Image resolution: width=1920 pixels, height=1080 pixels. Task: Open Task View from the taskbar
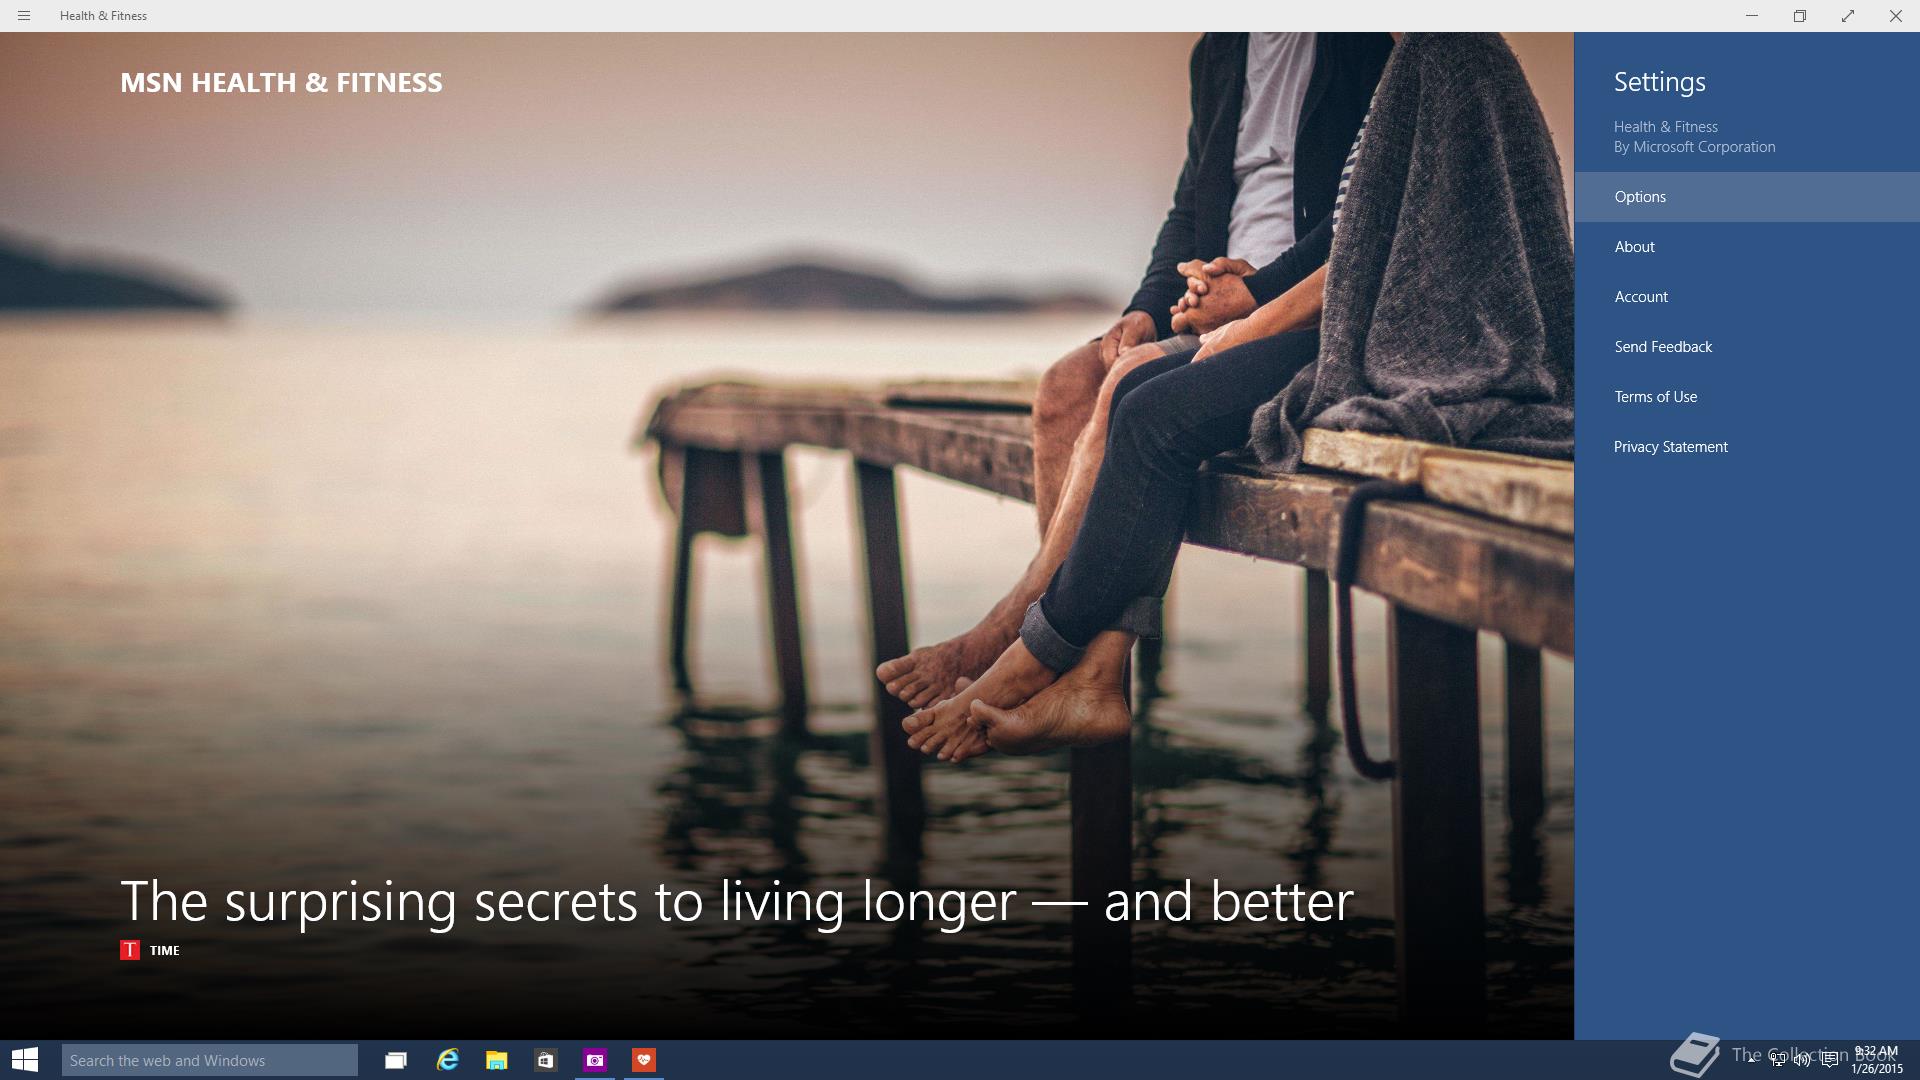coord(396,1060)
